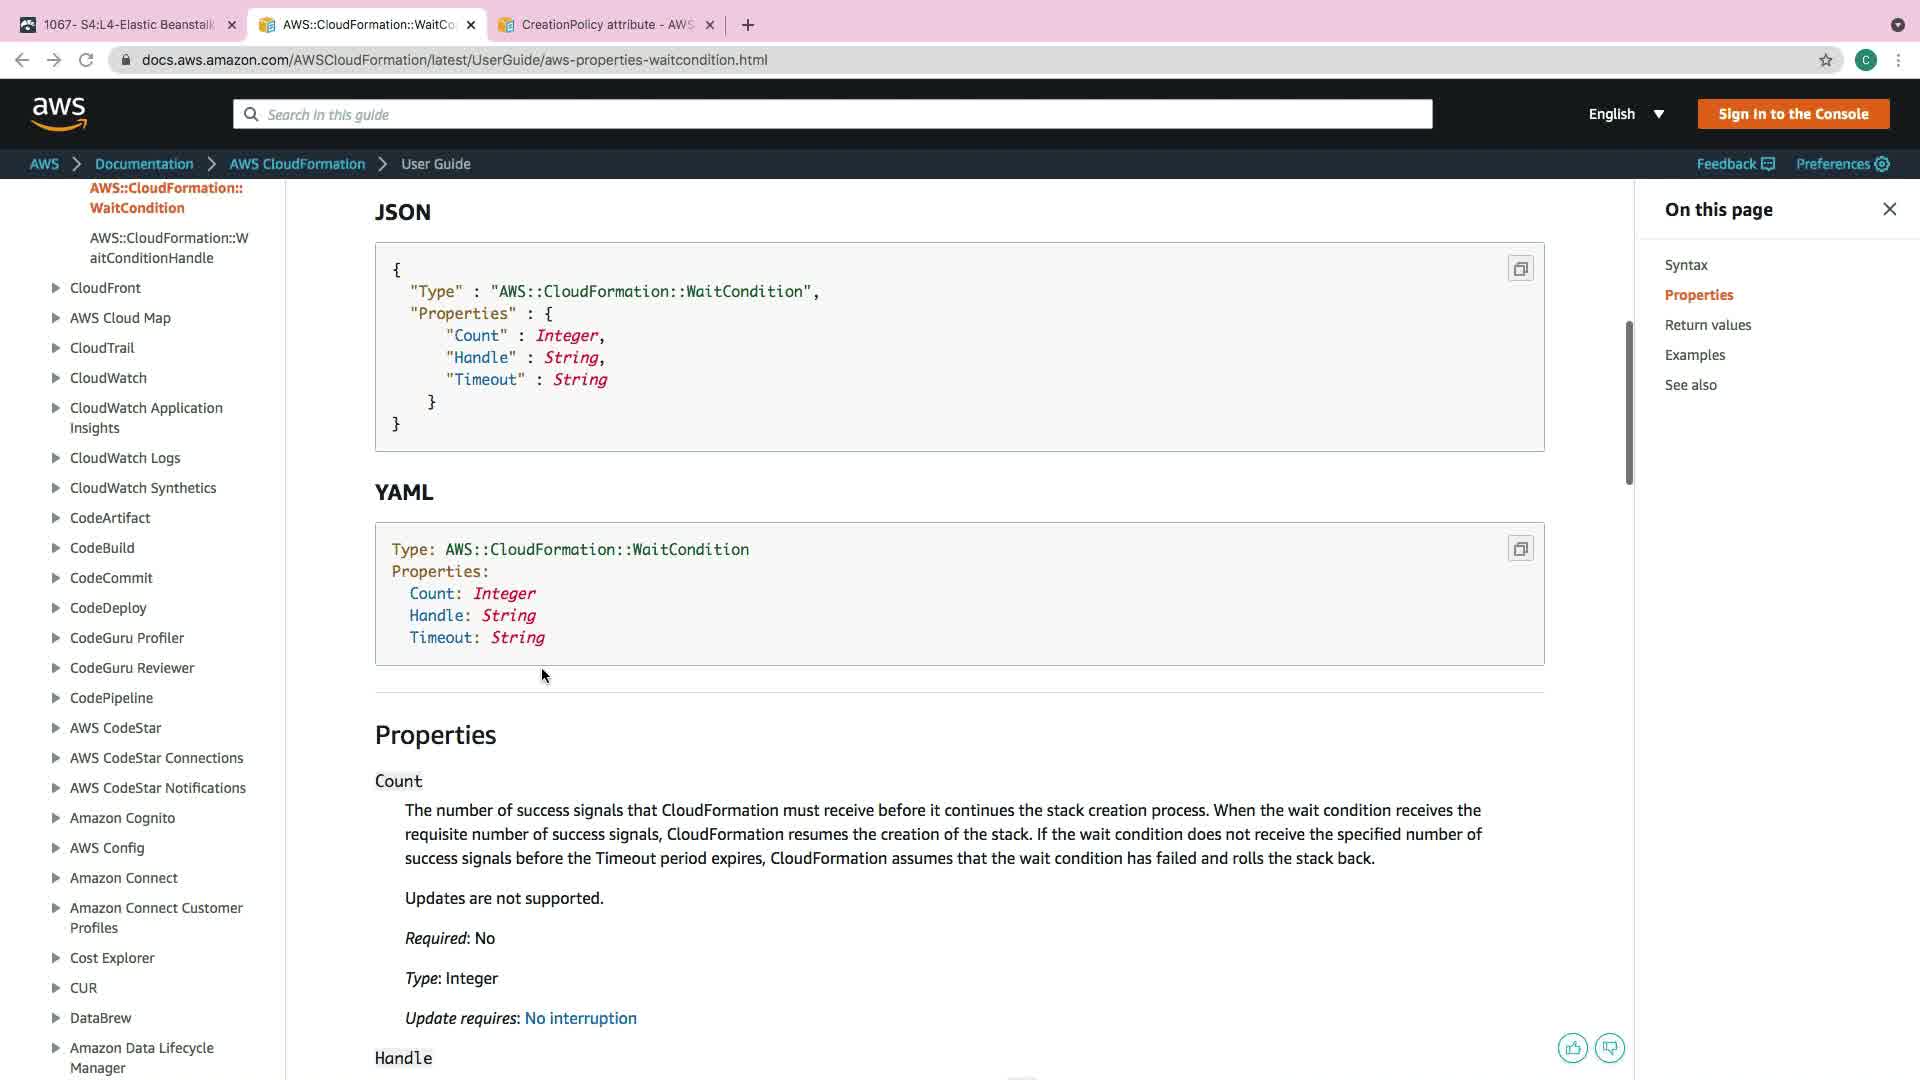1920x1080 pixels.
Task: Click the thumbs down feedback icon
Action: click(x=1609, y=1048)
